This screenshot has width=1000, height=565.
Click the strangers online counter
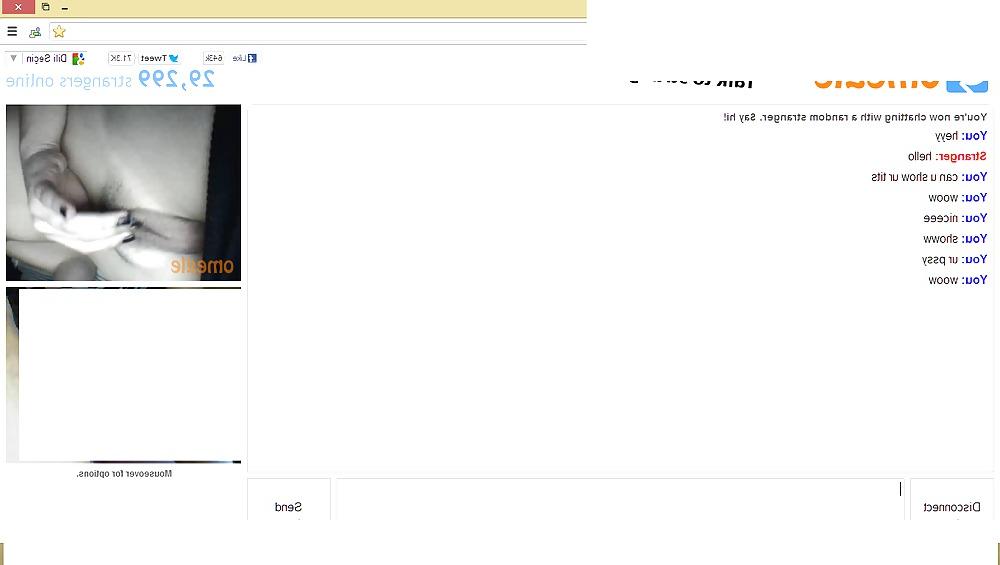110,80
